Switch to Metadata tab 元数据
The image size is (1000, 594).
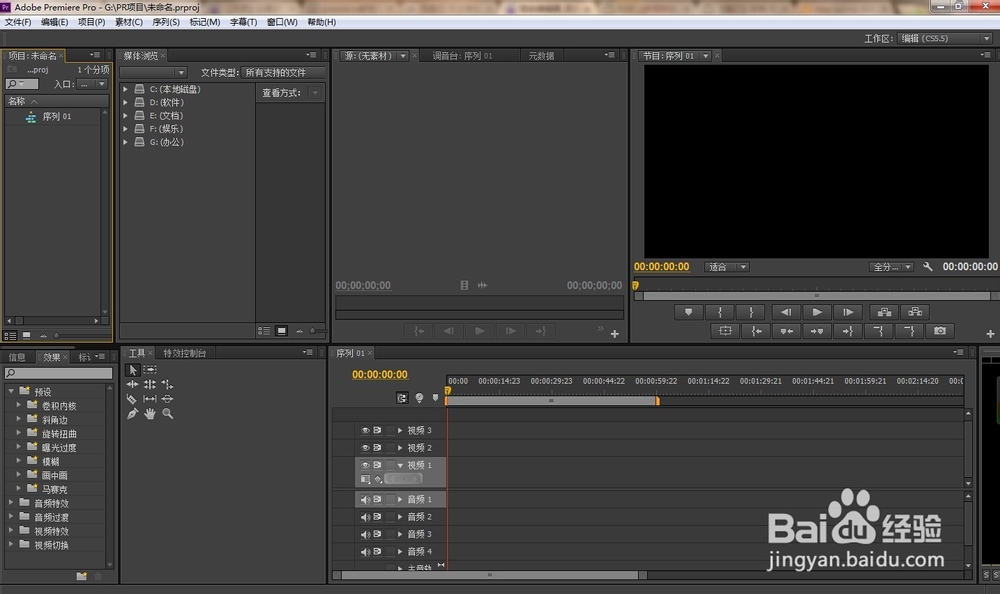(541, 56)
